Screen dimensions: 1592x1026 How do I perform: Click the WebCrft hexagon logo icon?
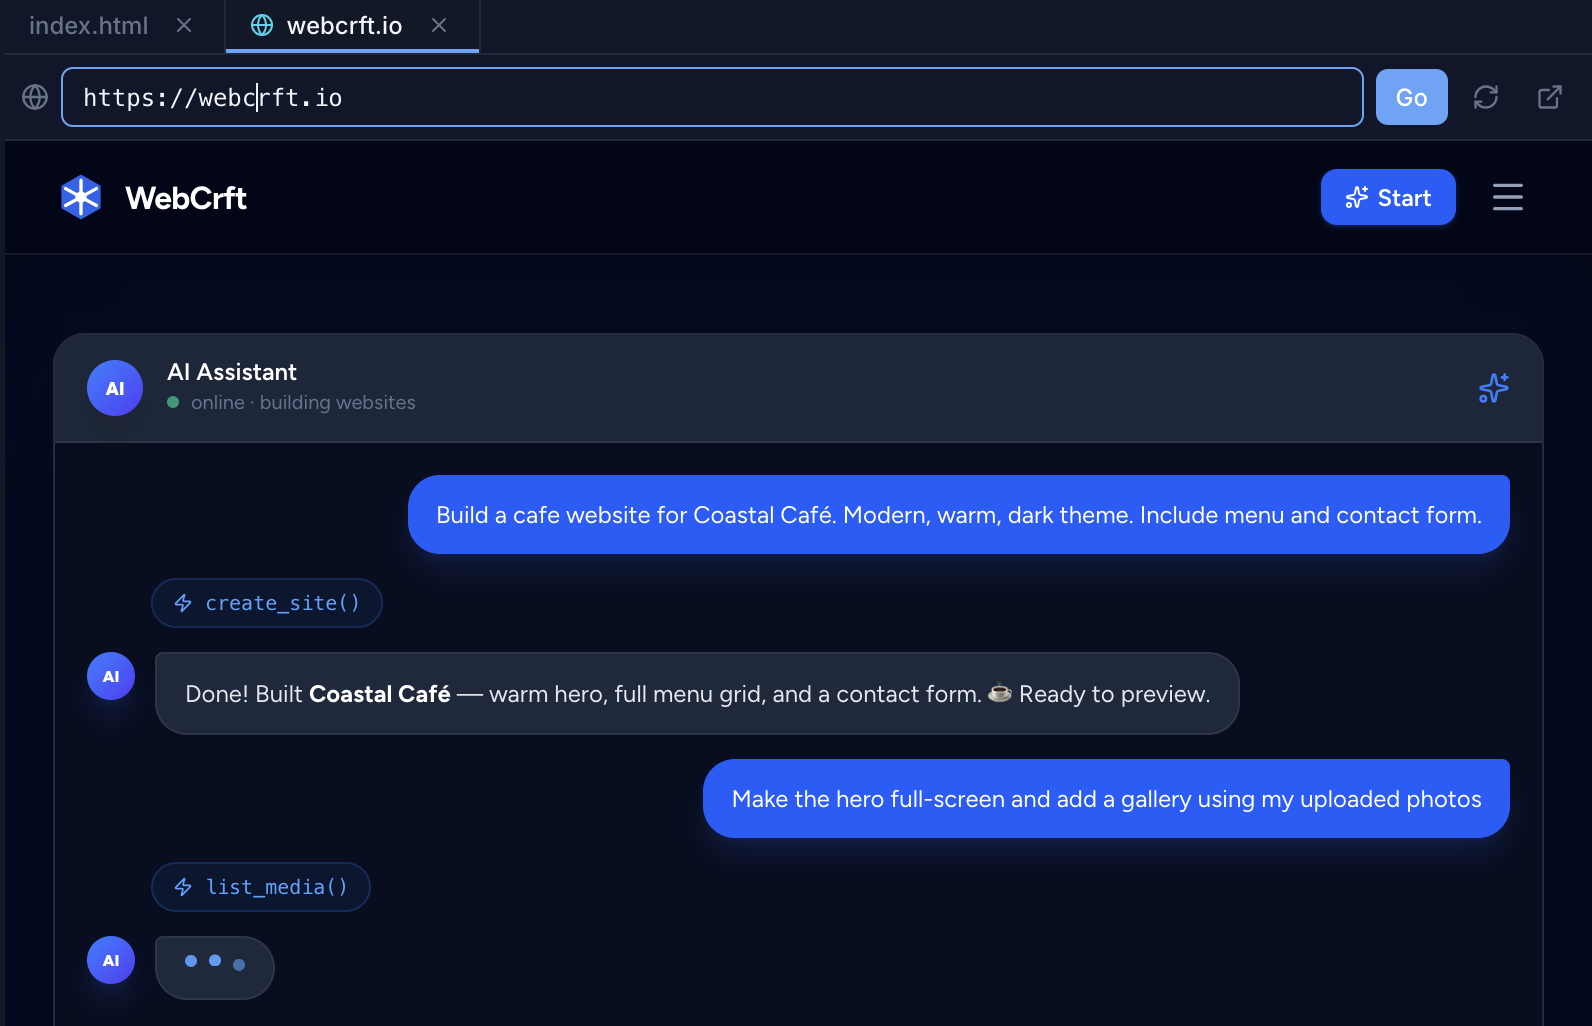(81, 197)
